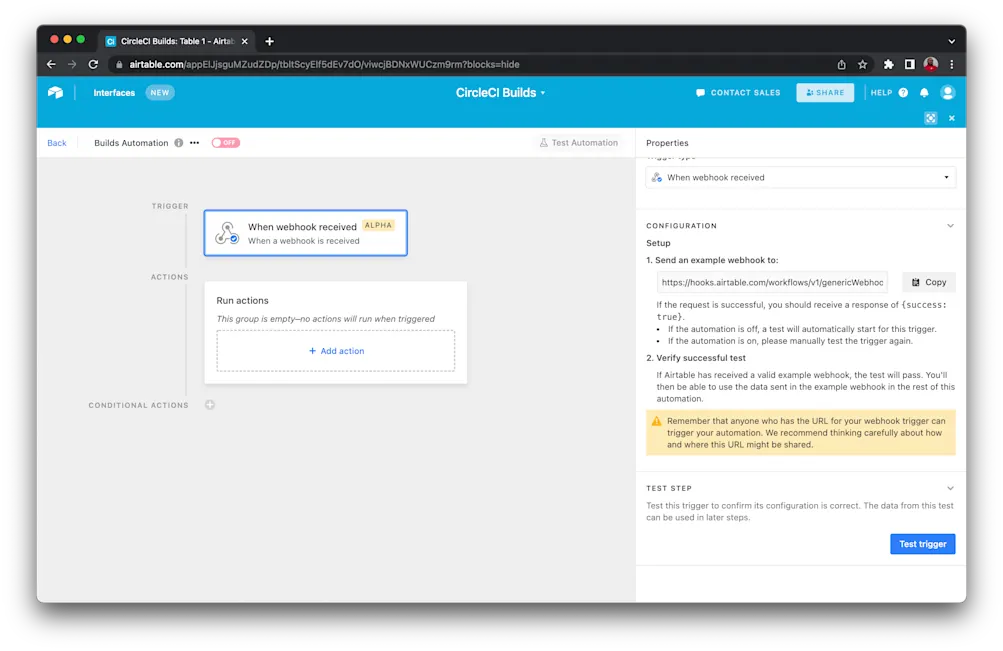1003x651 pixels.
Task: Click the Back link to leave the automation
Action: click(x=56, y=143)
